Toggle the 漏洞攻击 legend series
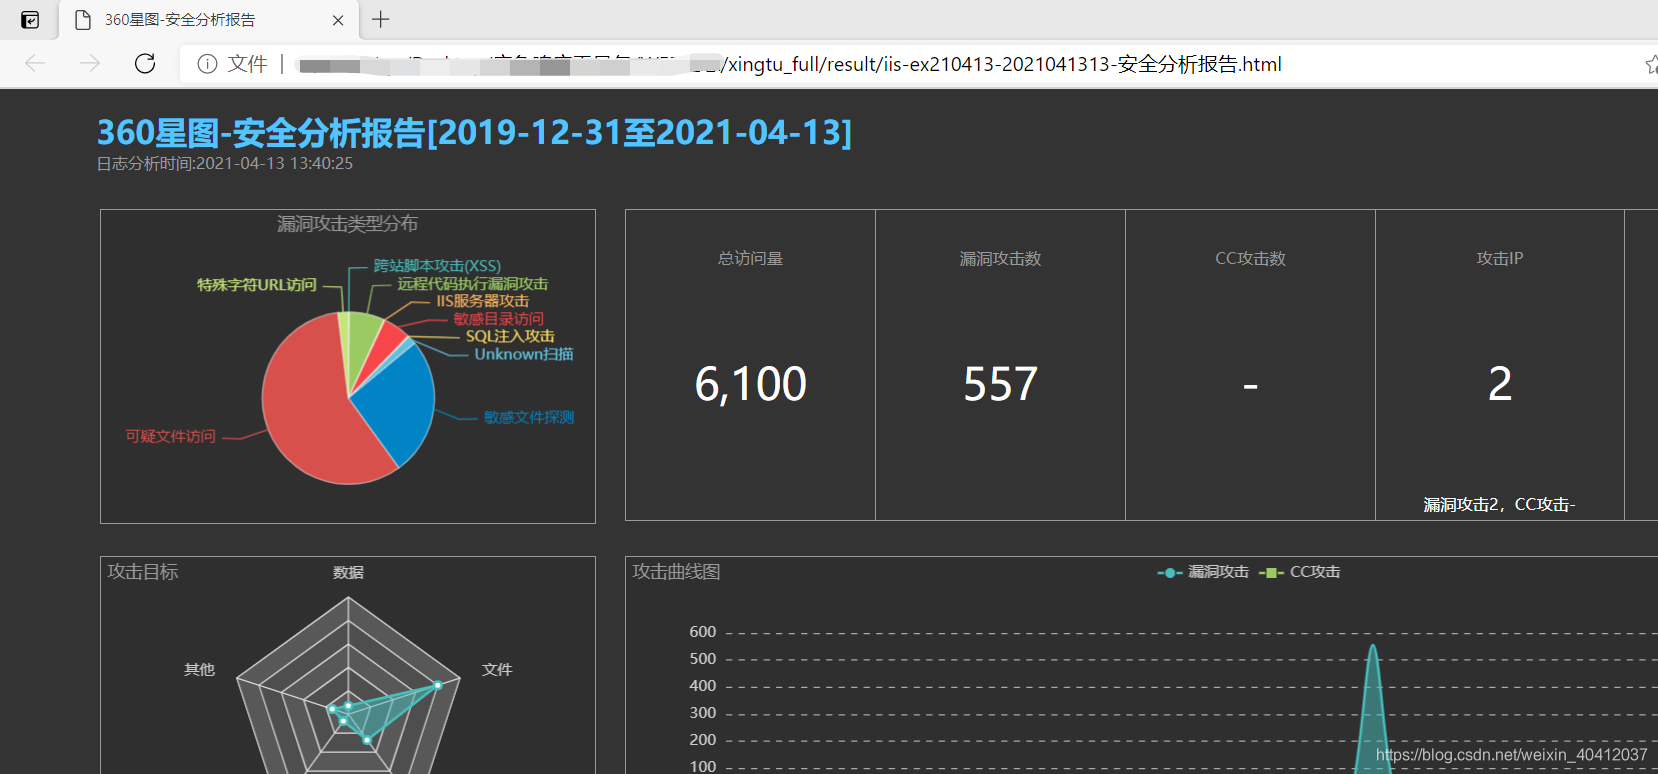The width and height of the screenshot is (1658, 774). point(1204,572)
